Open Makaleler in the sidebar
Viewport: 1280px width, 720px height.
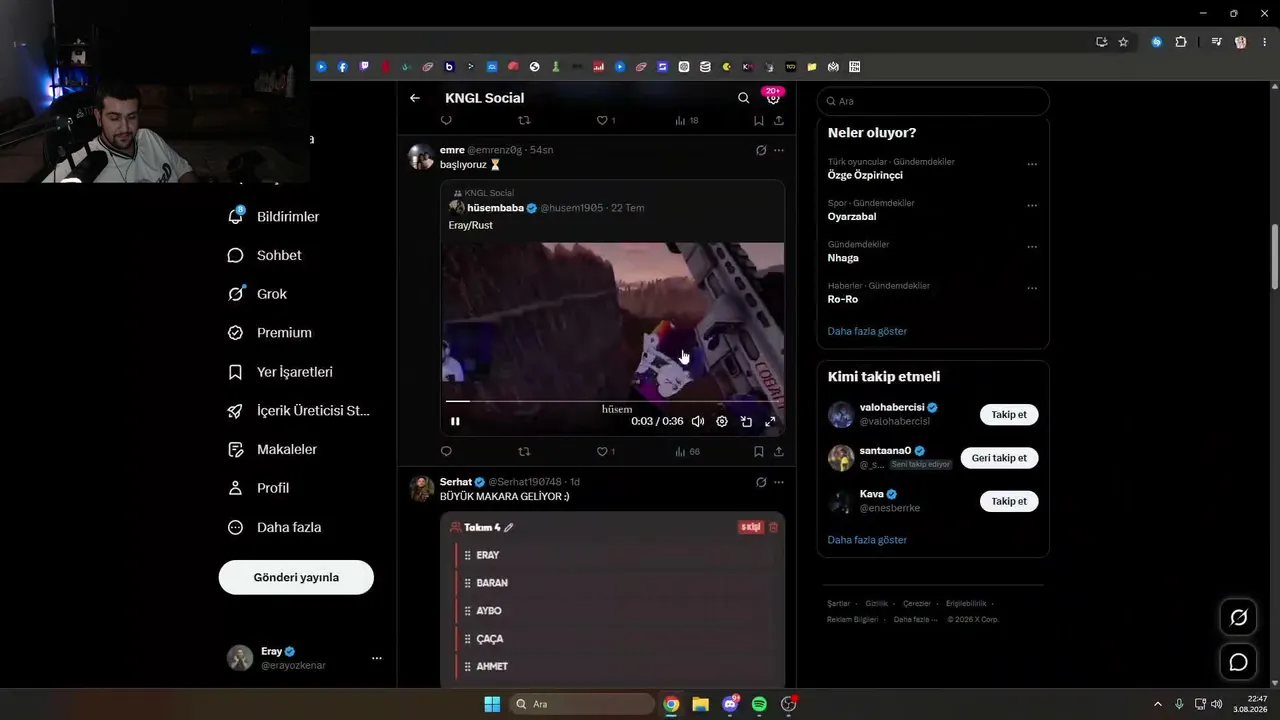tap(272, 450)
